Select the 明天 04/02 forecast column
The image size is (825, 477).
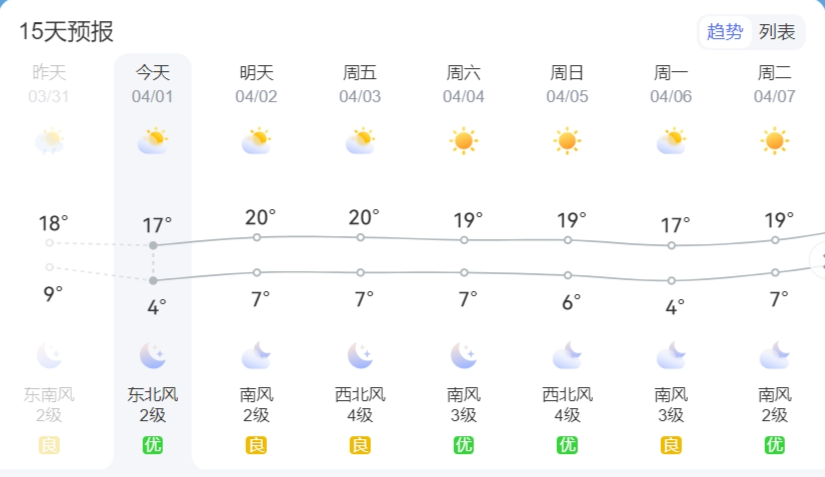point(256,84)
